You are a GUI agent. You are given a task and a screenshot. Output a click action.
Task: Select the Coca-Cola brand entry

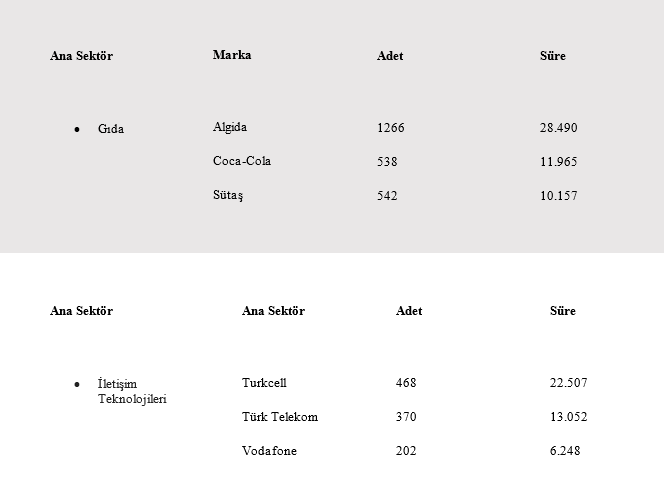[x=242, y=161]
